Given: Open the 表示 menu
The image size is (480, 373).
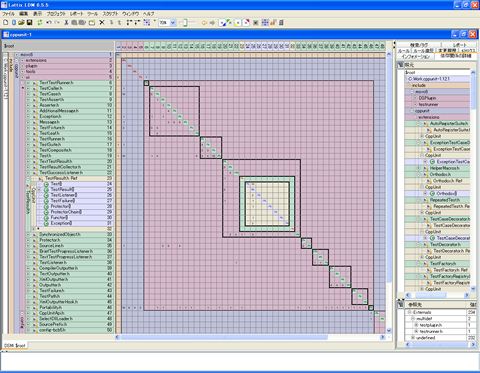Looking at the screenshot, I should click(x=37, y=14).
